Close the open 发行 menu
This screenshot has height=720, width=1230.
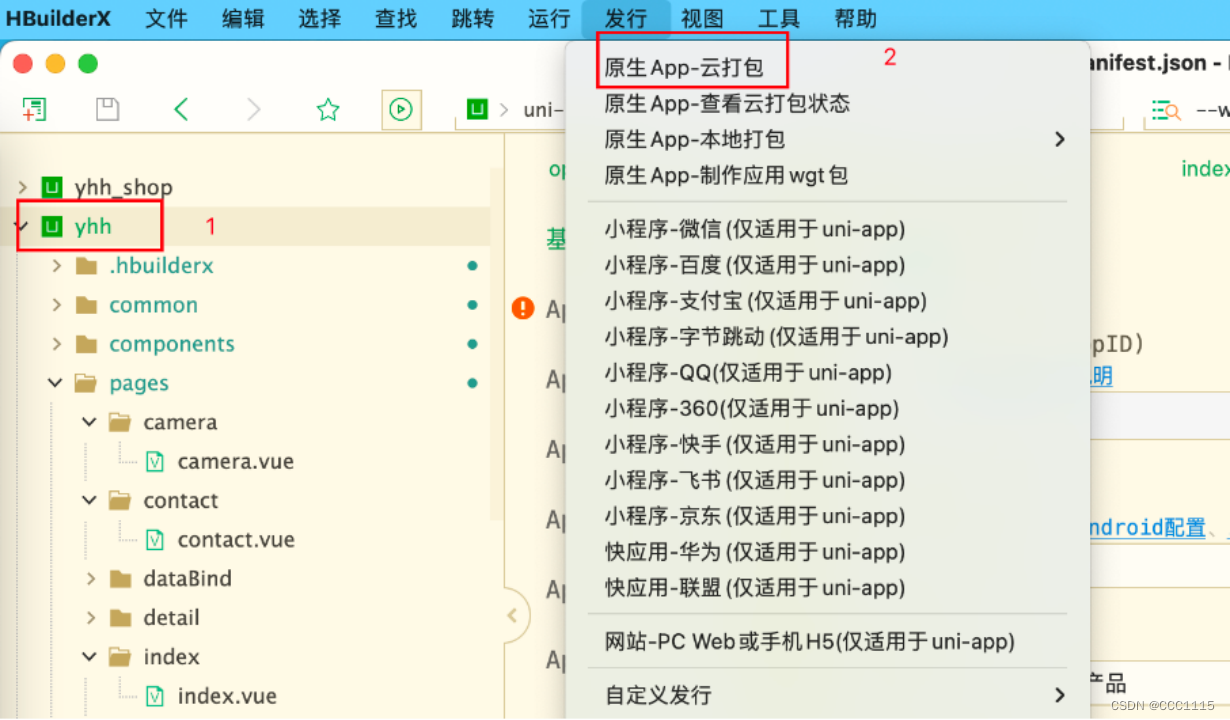[x=626, y=18]
